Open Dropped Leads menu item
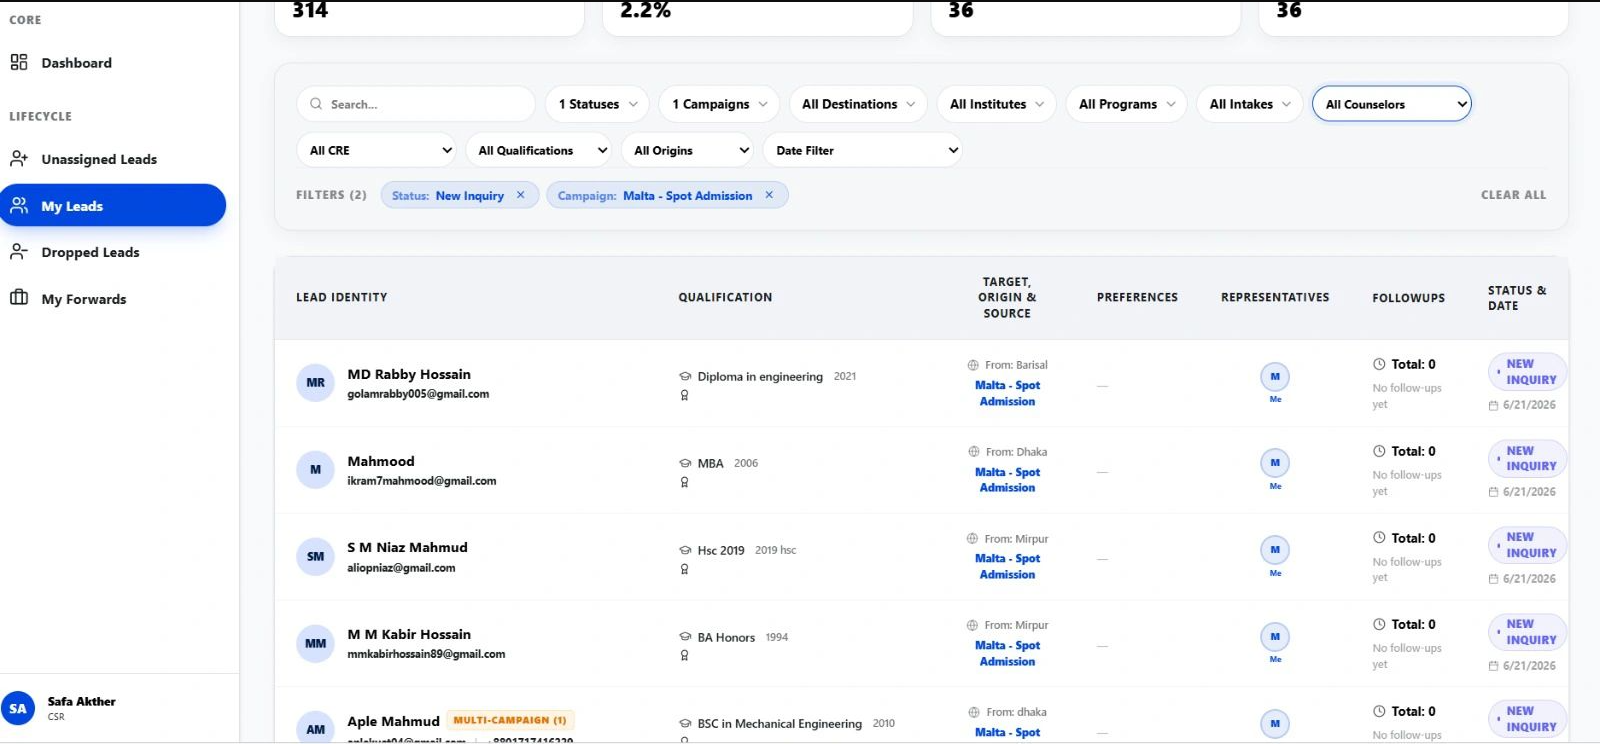Screen dimensions: 1600x744 tap(90, 252)
